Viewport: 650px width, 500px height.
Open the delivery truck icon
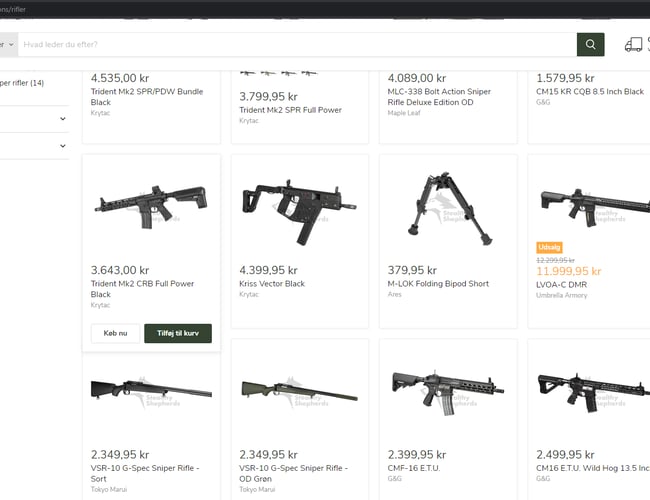tap(633, 44)
